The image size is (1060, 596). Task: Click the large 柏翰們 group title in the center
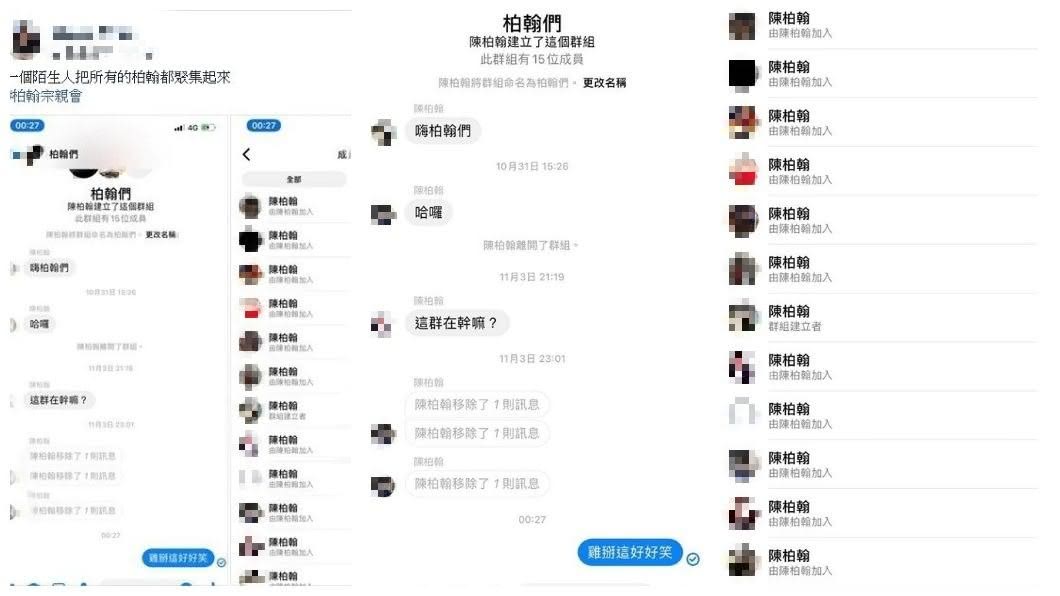click(532, 24)
